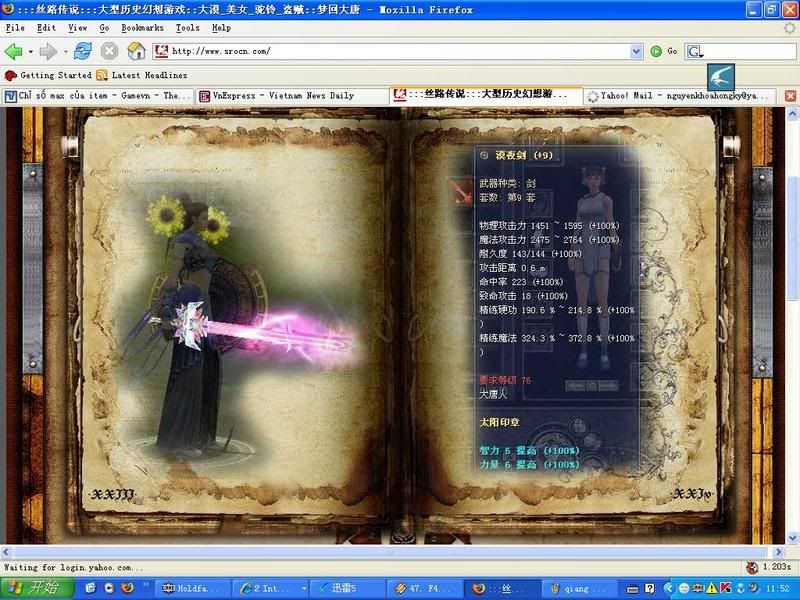The height and width of the screenshot is (600, 800).
Task: Click the language bar help question mark icon
Action: pos(649,589)
